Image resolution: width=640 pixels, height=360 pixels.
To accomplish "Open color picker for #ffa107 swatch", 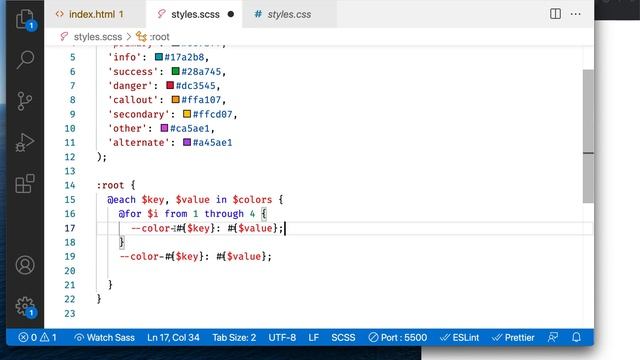I will coord(176,100).
